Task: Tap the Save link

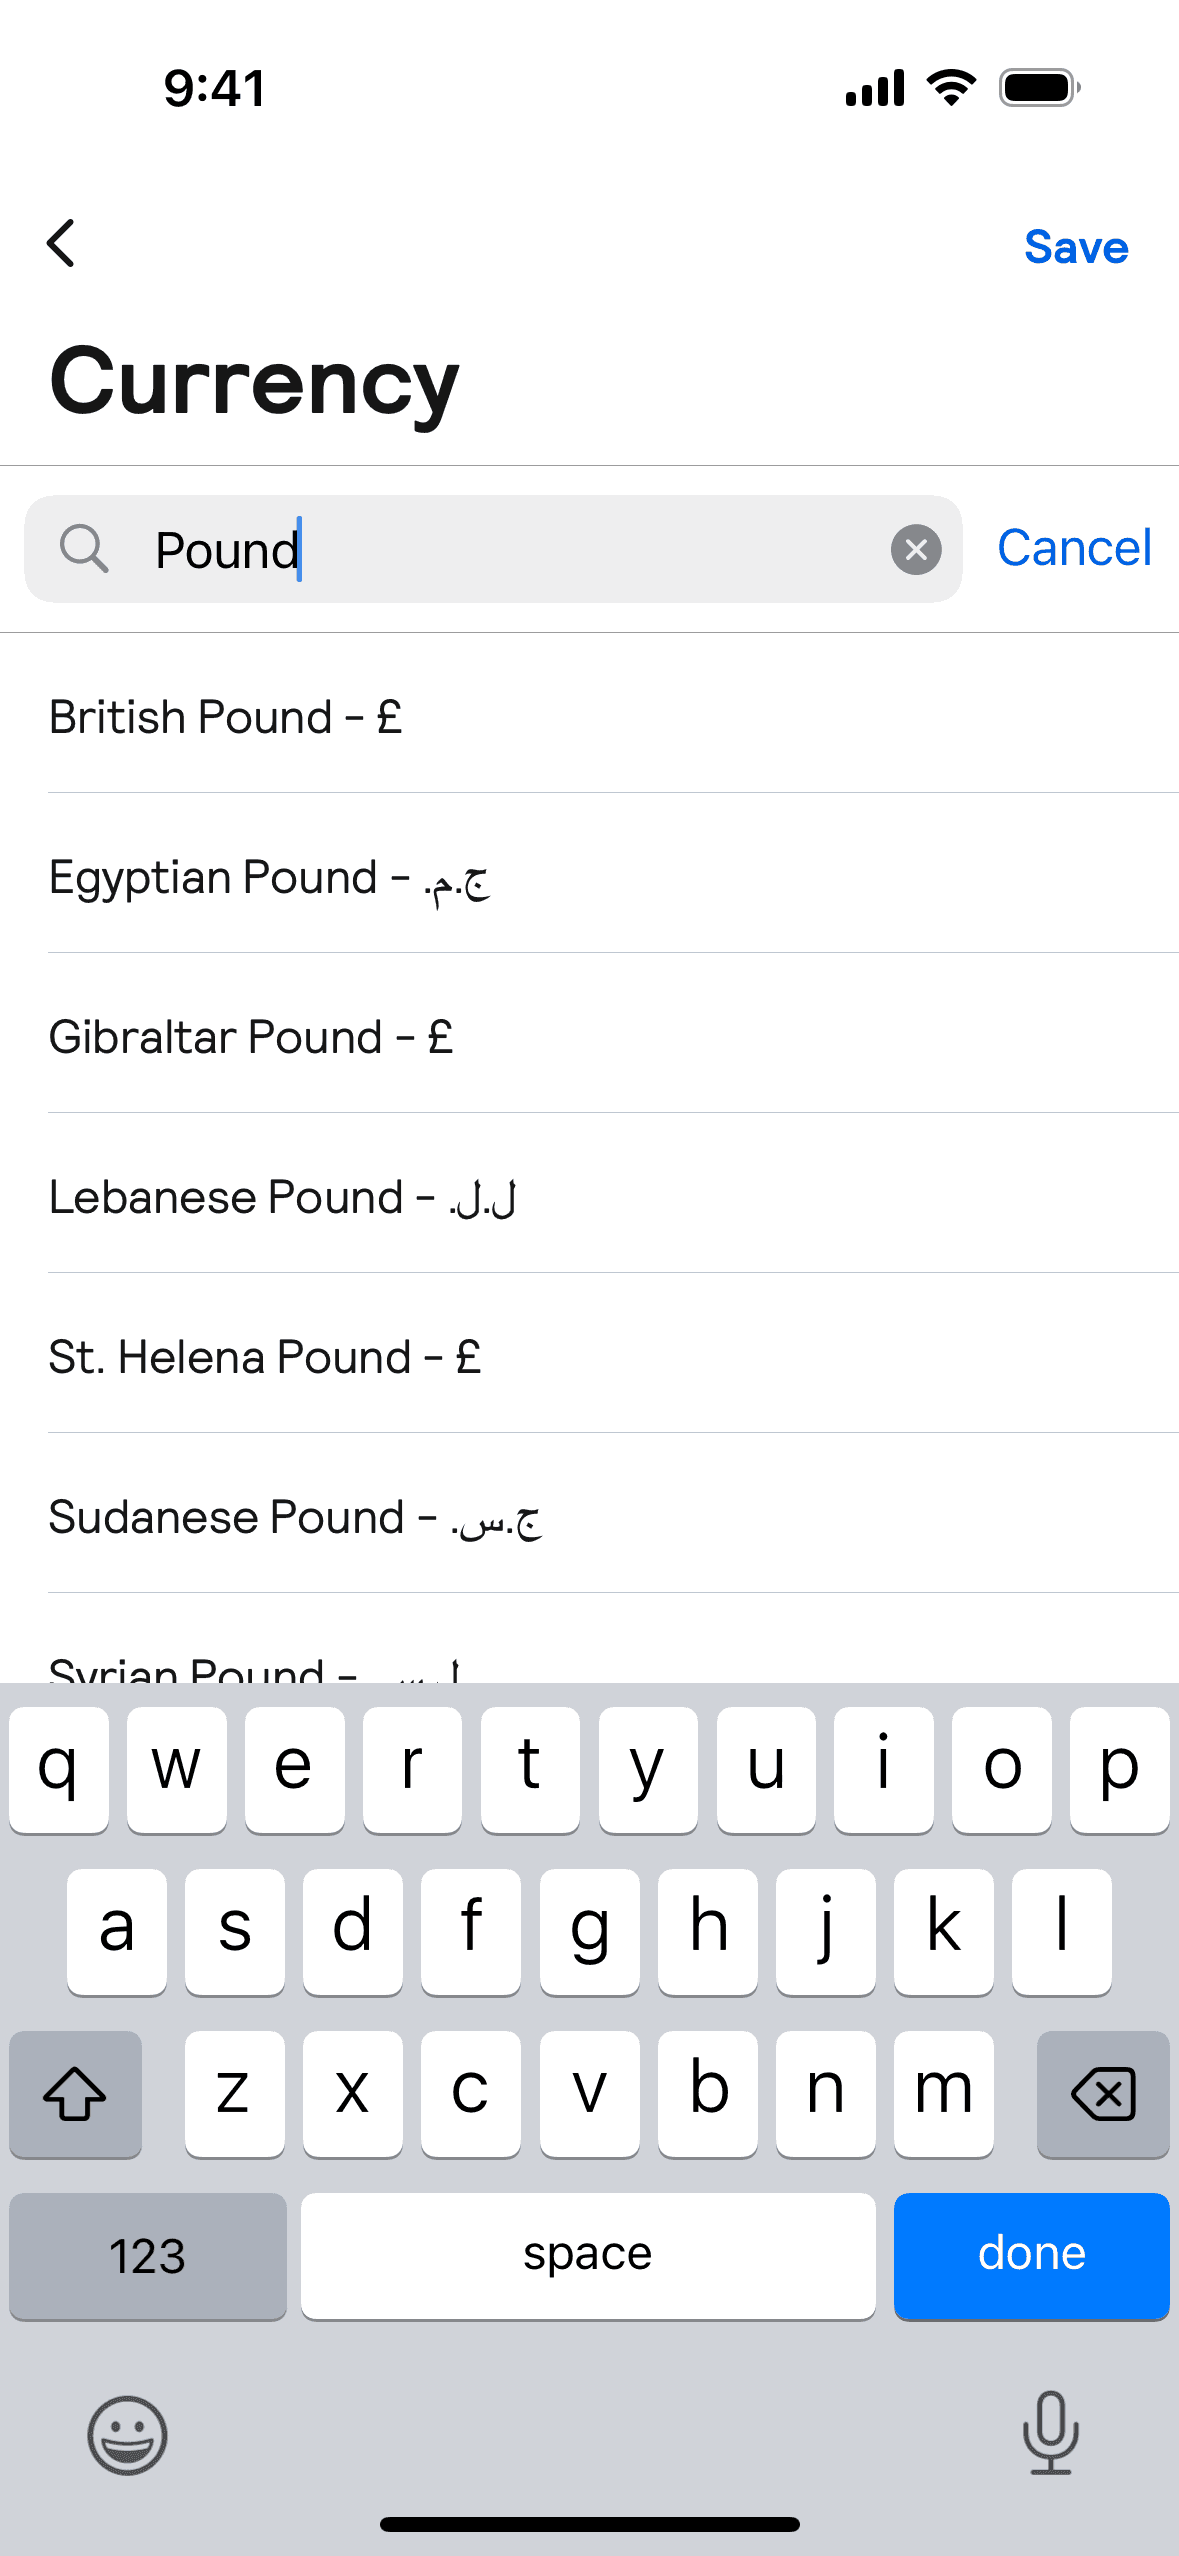Action: click(x=1076, y=247)
